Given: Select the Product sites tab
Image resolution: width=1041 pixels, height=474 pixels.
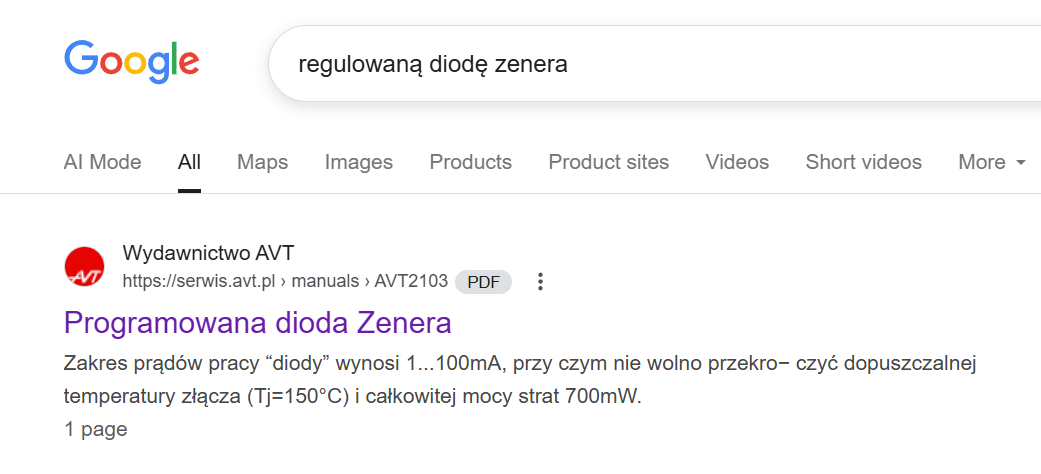Looking at the screenshot, I should 608,162.
